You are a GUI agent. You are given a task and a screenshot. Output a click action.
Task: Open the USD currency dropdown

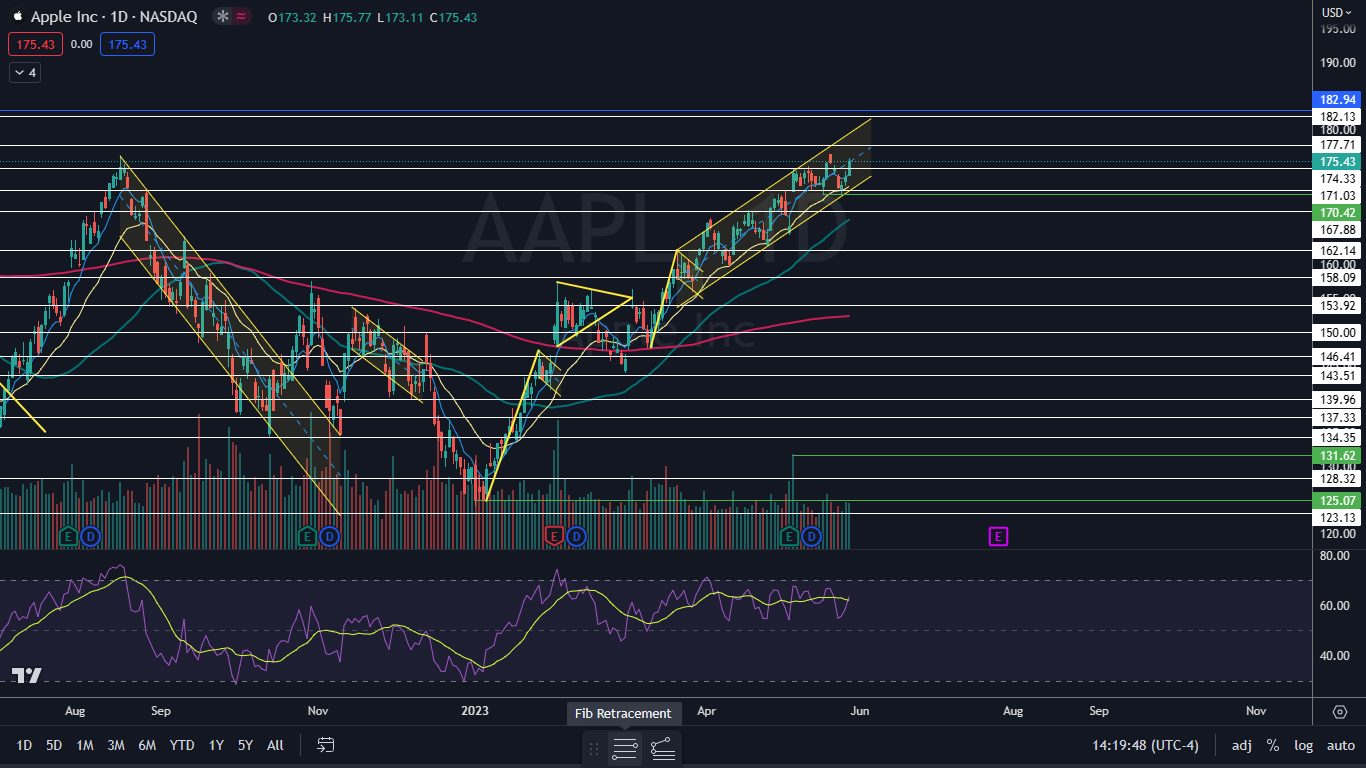pos(1337,13)
